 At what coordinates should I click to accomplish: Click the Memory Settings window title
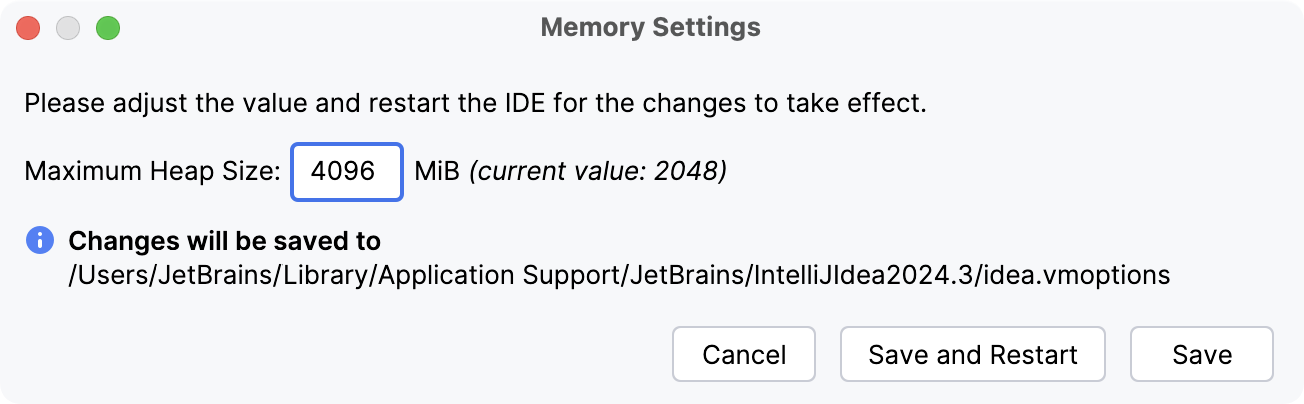click(650, 27)
